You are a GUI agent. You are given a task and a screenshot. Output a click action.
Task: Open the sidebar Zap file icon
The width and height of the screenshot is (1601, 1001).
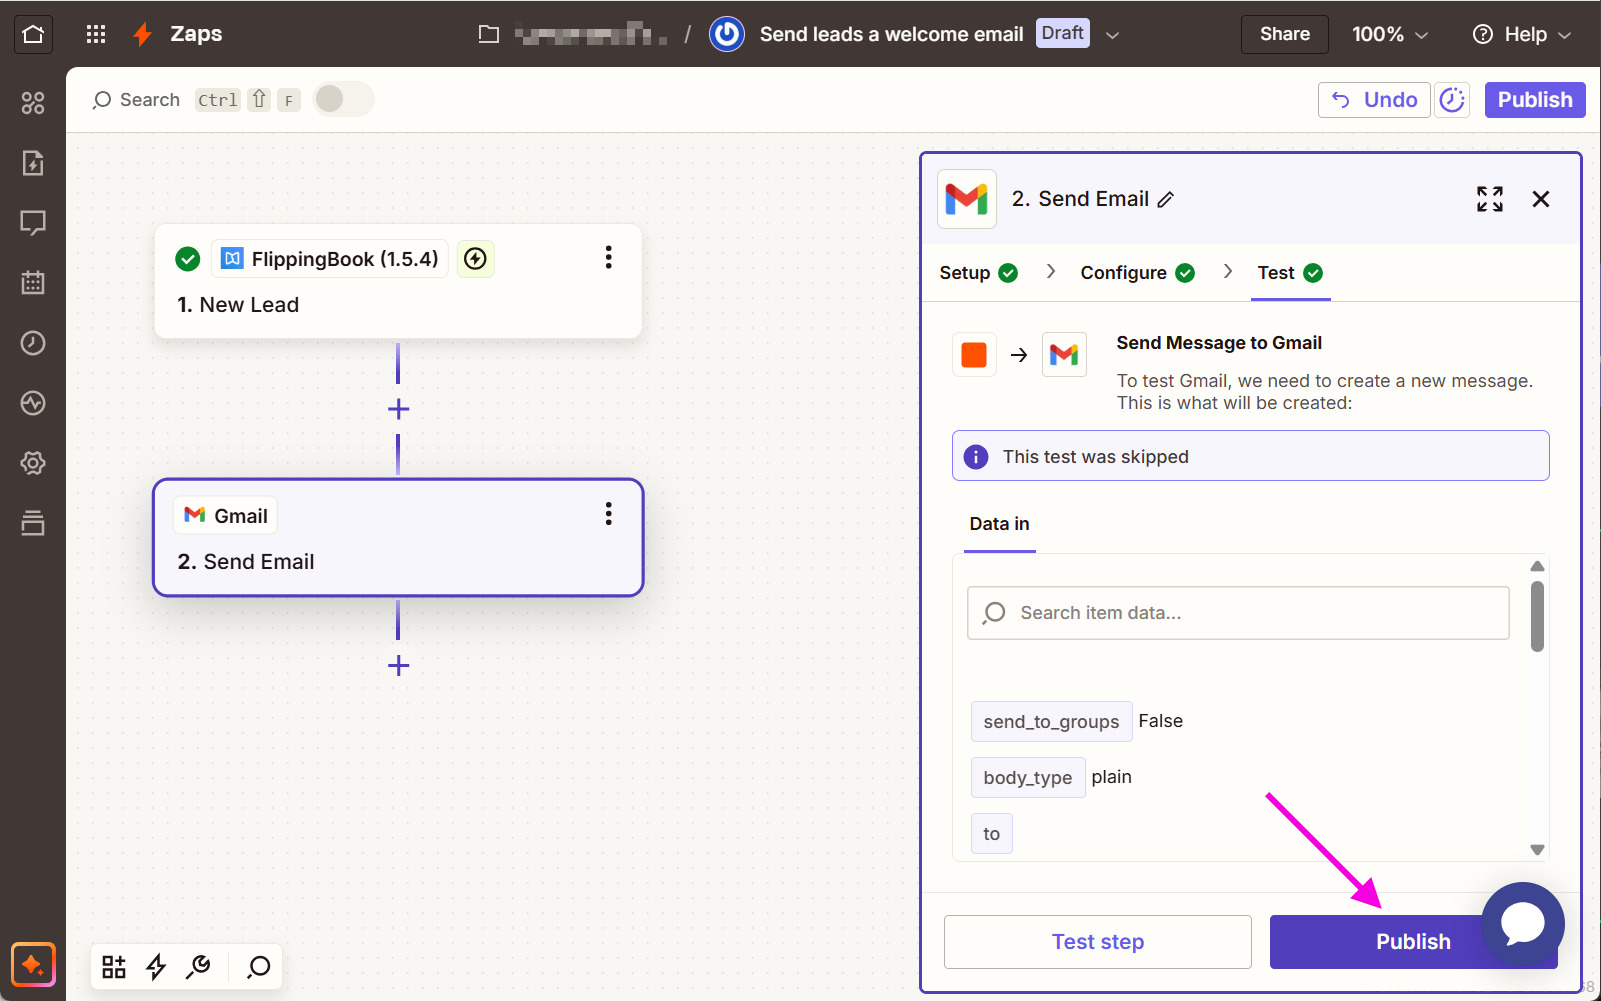33,163
